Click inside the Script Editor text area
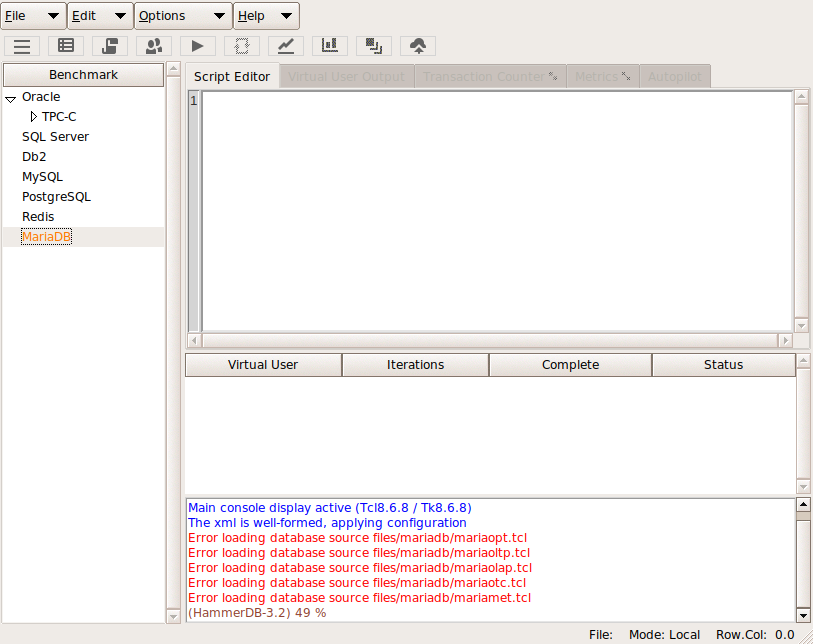The image size is (813, 644). pos(497,211)
